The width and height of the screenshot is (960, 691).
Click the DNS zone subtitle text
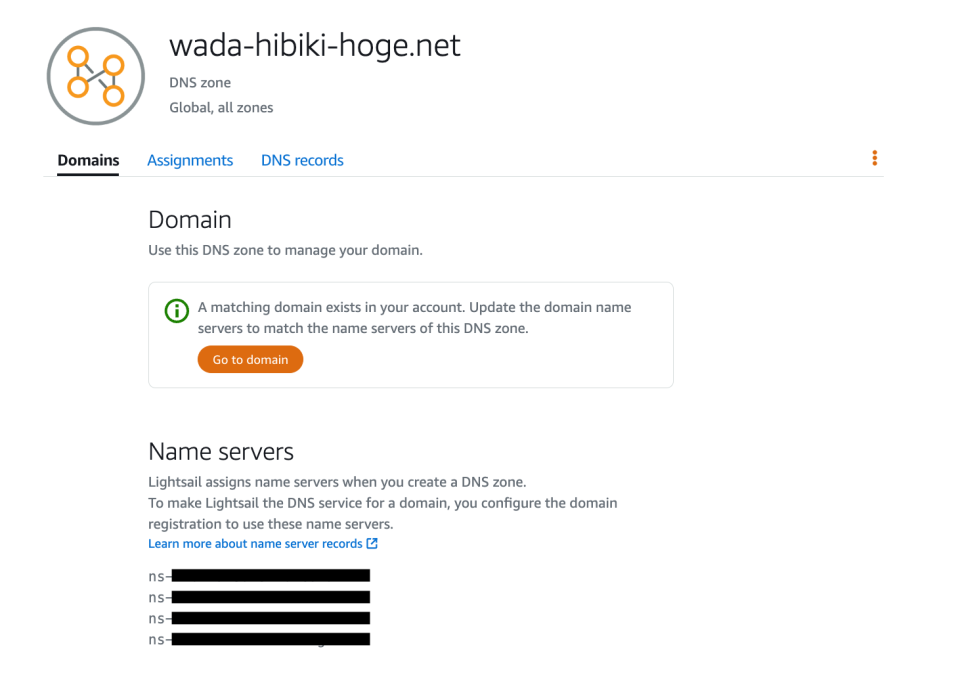click(200, 82)
